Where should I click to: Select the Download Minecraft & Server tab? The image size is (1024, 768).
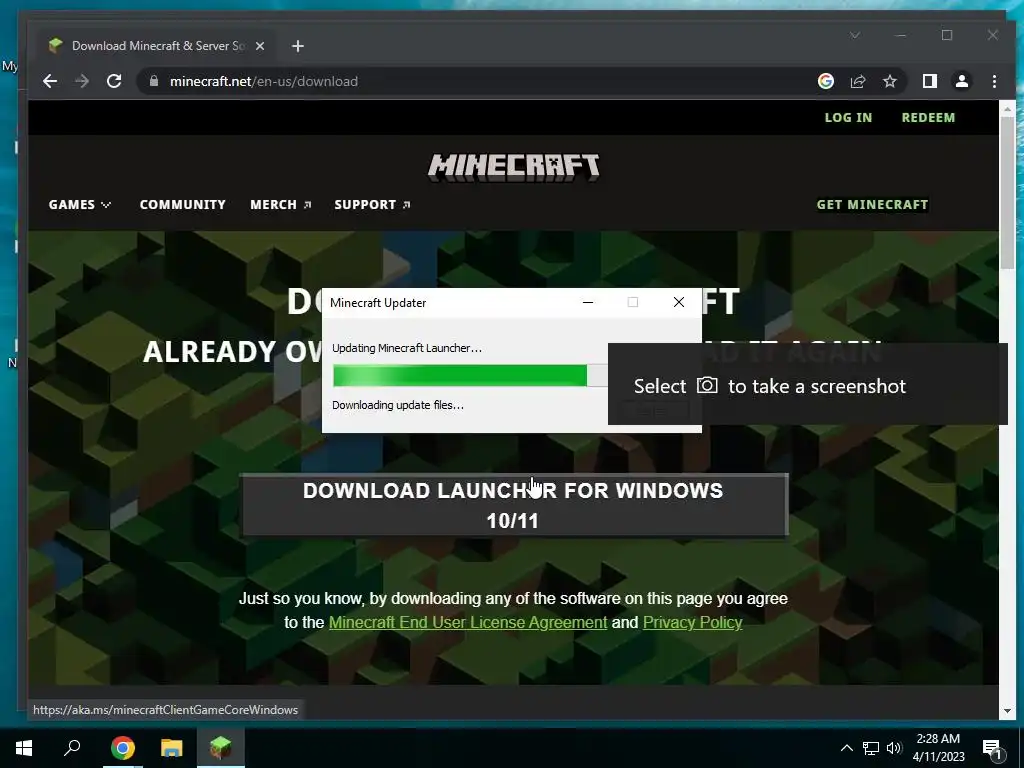tap(157, 46)
